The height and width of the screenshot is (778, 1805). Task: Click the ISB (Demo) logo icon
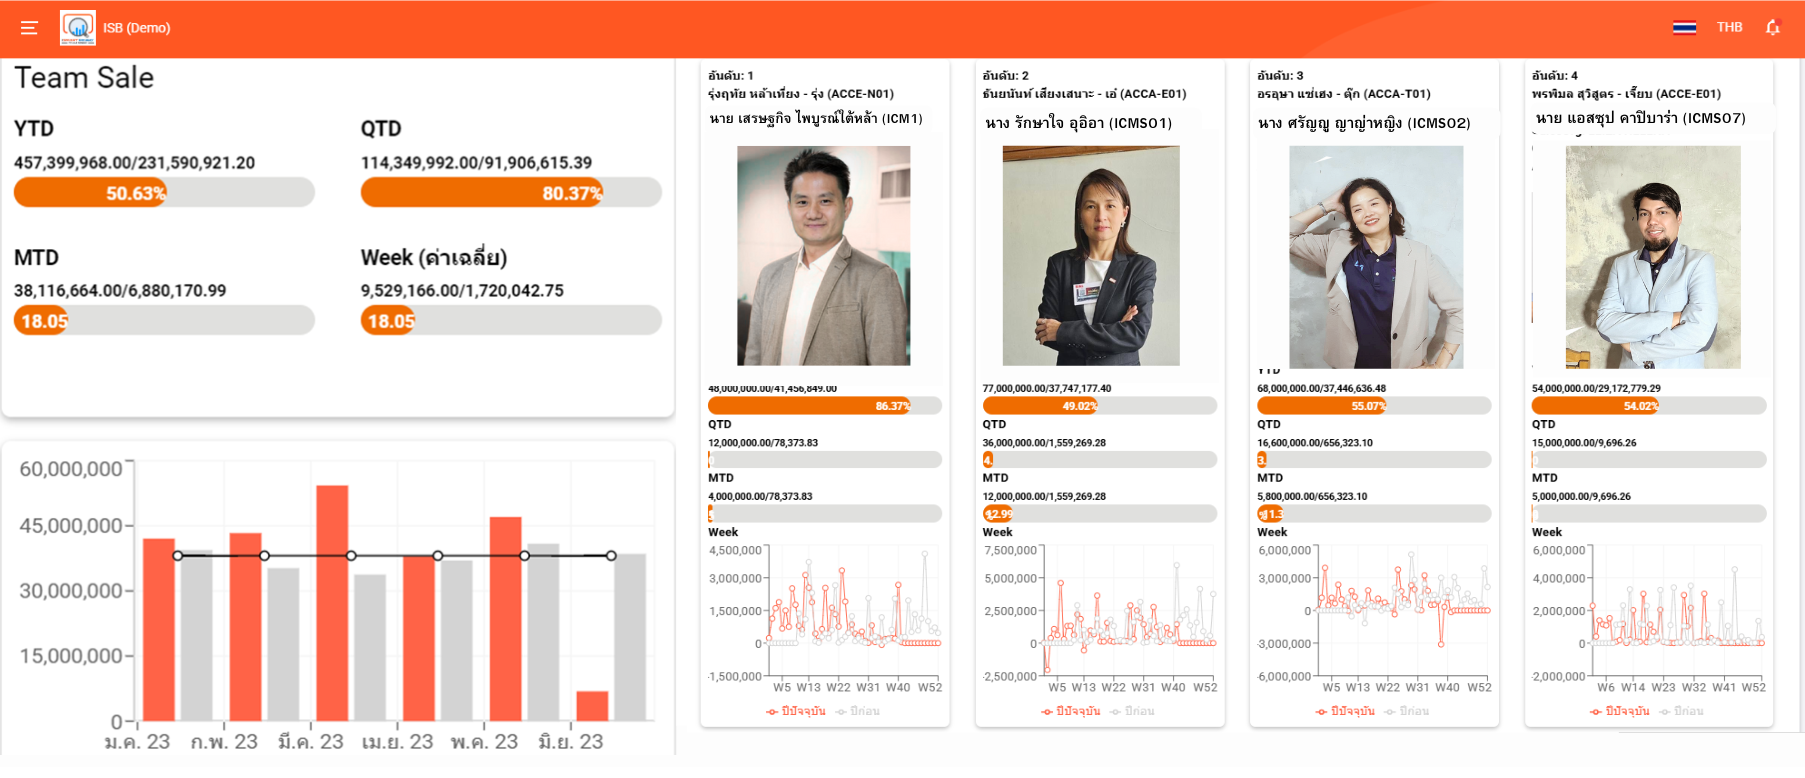click(78, 28)
